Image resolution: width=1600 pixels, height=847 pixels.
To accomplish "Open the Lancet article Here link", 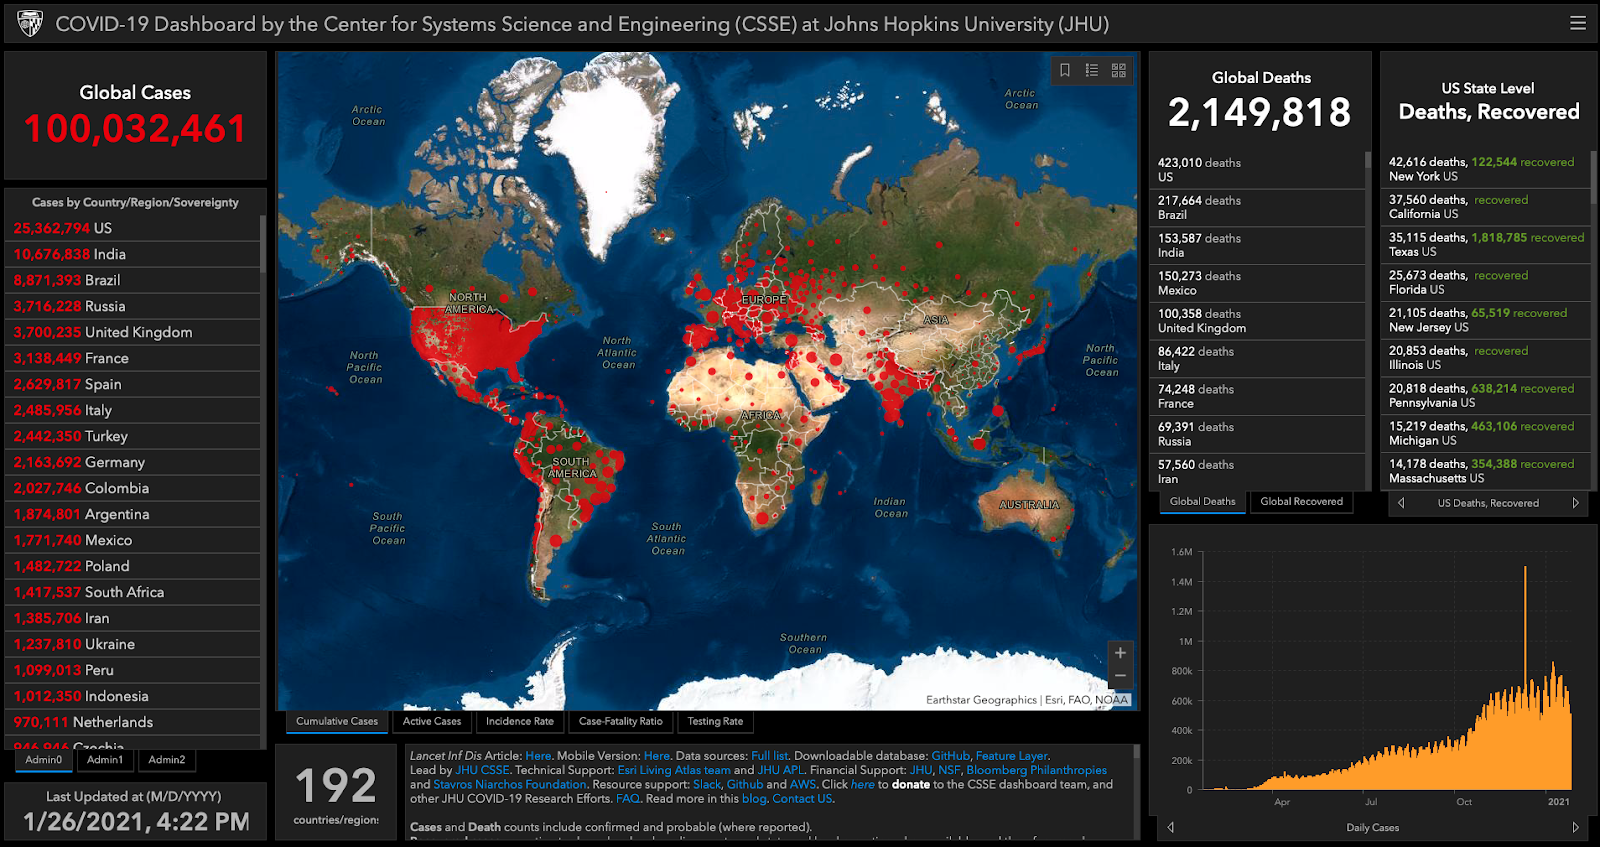I will [538, 756].
